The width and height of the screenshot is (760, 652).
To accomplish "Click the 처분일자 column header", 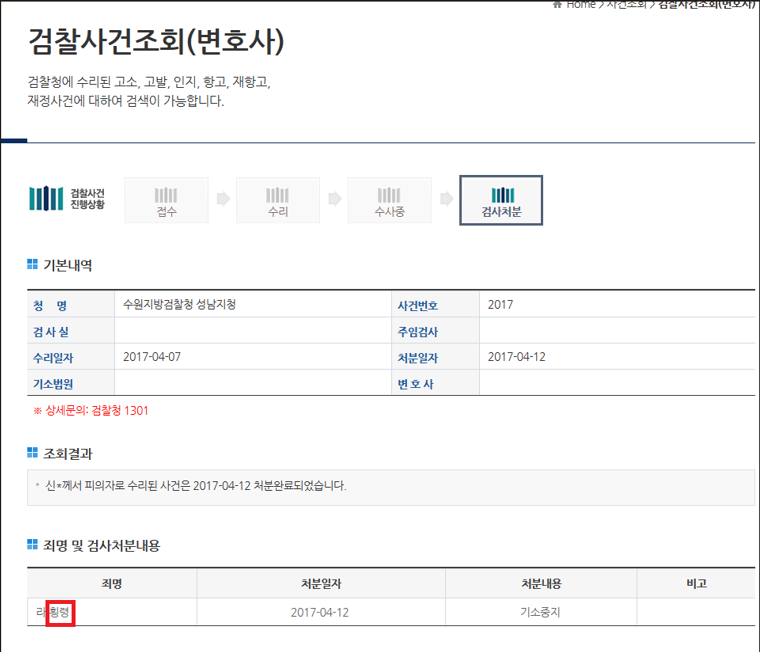I will 320,583.
